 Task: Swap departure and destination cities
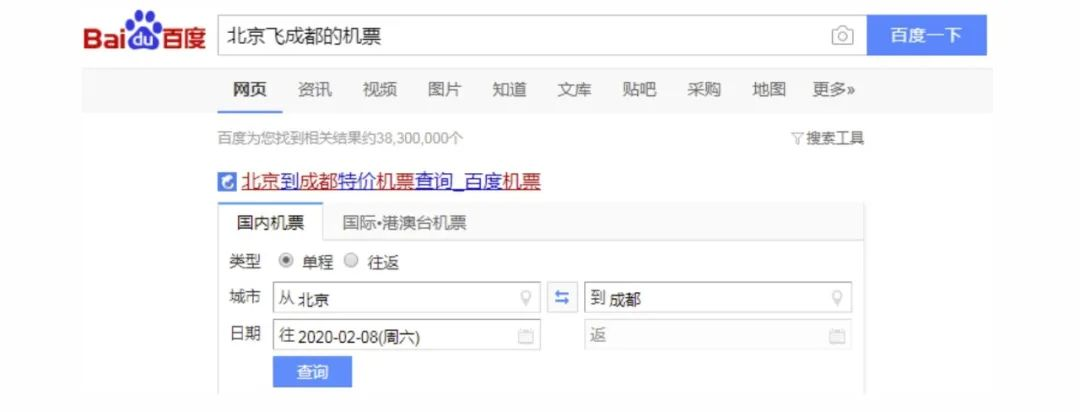[562, 298]
